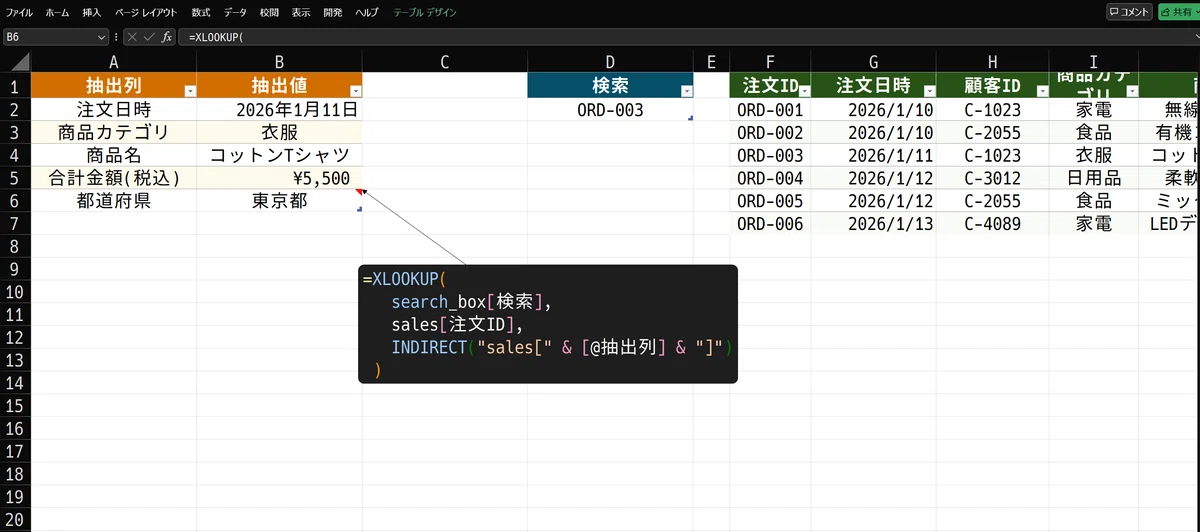The image size is (1200, 532).
Task: Click the ORD-001 cell
Action: [770, 110]
